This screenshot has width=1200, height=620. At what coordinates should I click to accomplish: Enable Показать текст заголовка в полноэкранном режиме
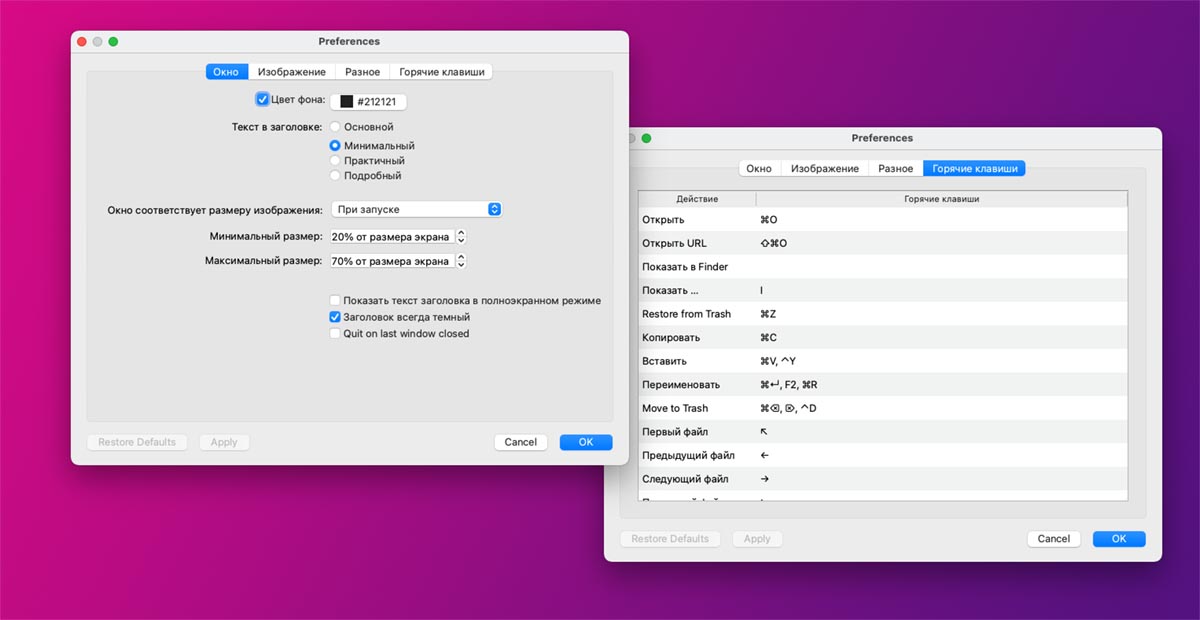[336, 301]
